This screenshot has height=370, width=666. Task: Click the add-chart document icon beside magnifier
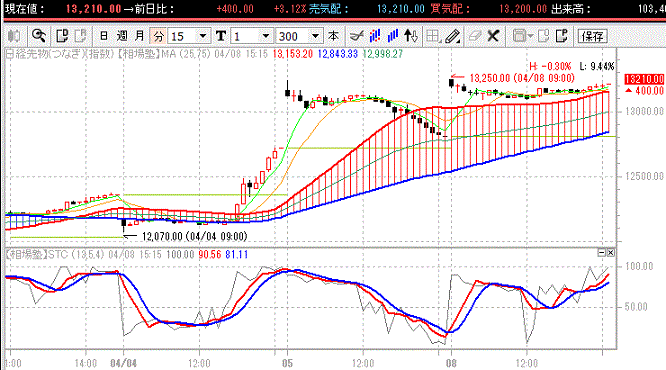click(x=62, y=36)
